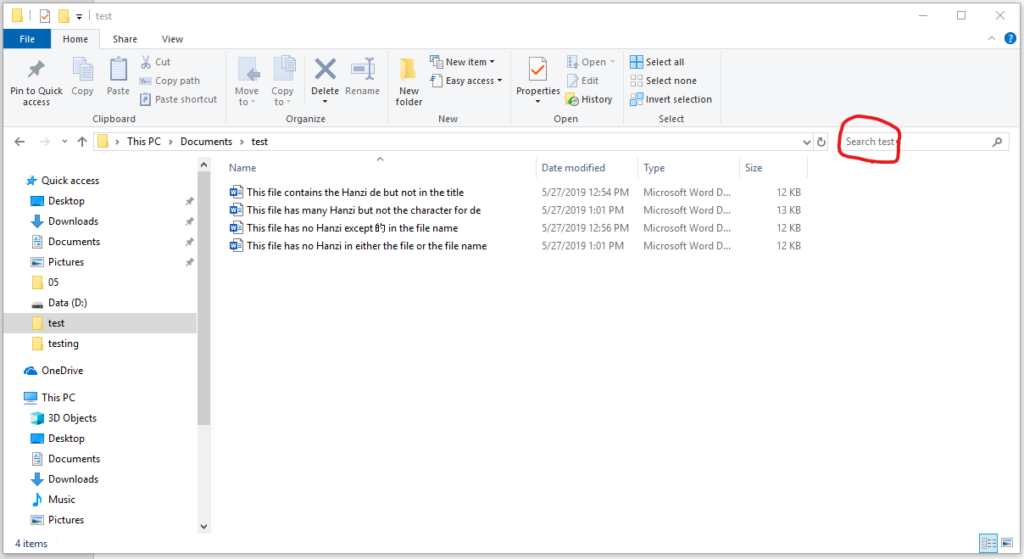
Task: Click the search magnifier icon
Action: [x=997, y=142]
